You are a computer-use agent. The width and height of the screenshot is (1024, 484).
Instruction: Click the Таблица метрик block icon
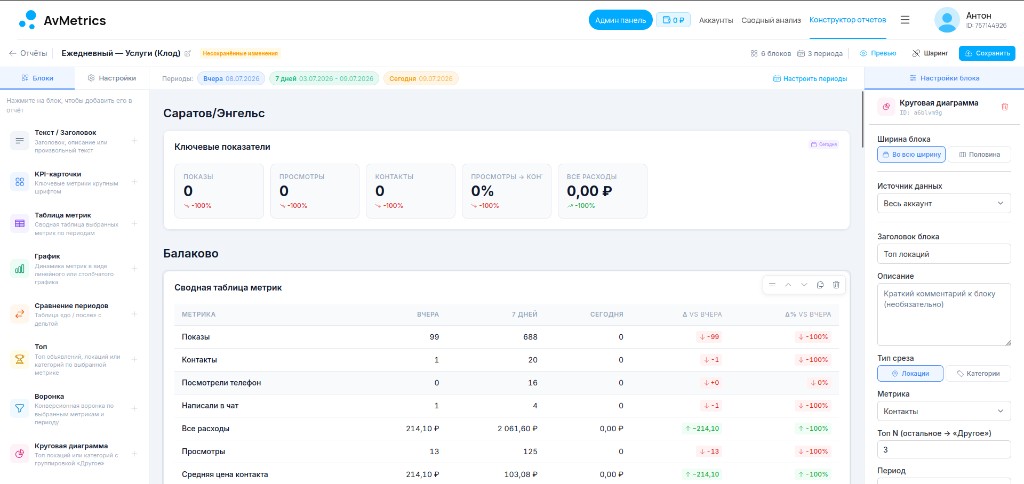[x=19, y=223]
